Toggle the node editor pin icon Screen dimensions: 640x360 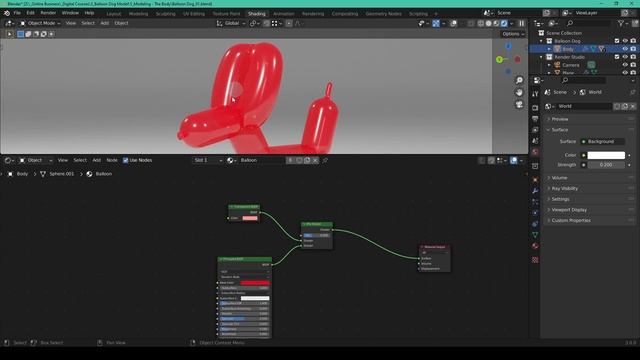(325, 160)
